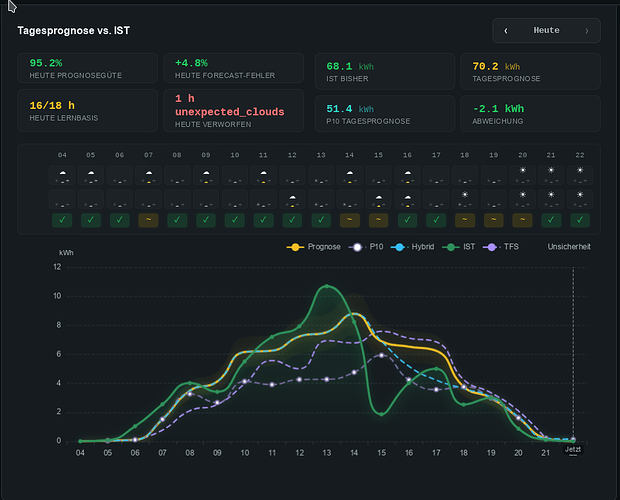
Task: Toggle the IST series in chart legend
Action: coord(459,247)
